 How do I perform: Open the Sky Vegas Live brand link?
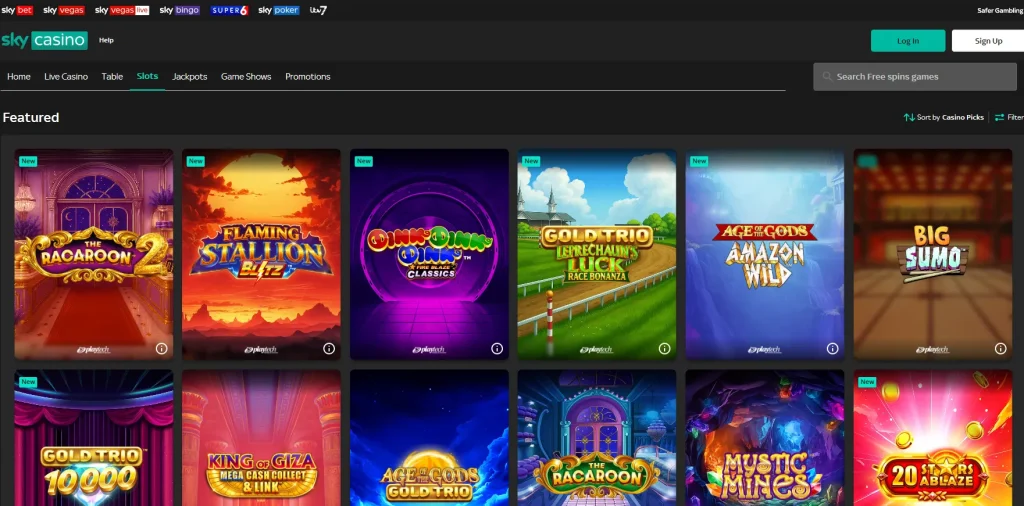click(x=122, y=10)
